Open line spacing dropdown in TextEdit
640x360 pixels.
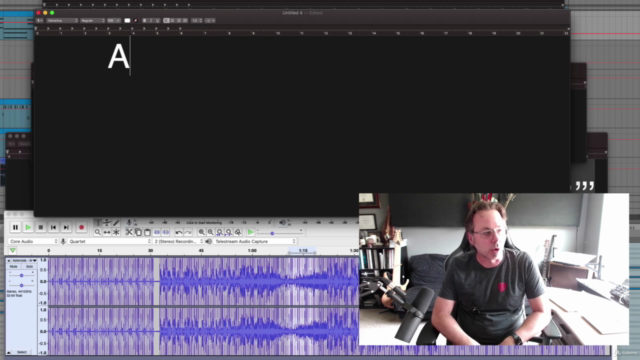point(197,20)
